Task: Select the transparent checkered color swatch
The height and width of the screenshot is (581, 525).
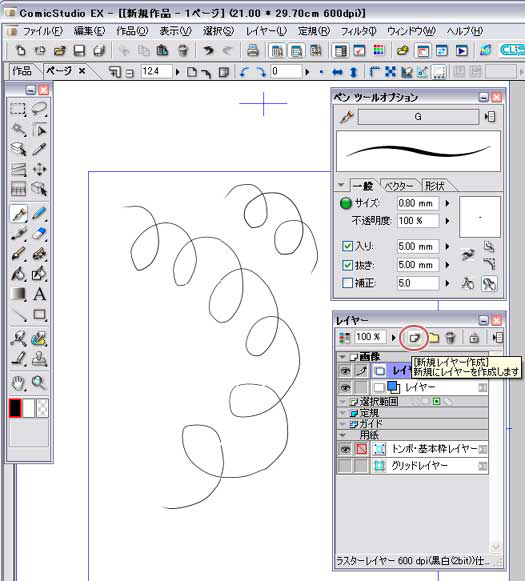Action: (42, 408)
